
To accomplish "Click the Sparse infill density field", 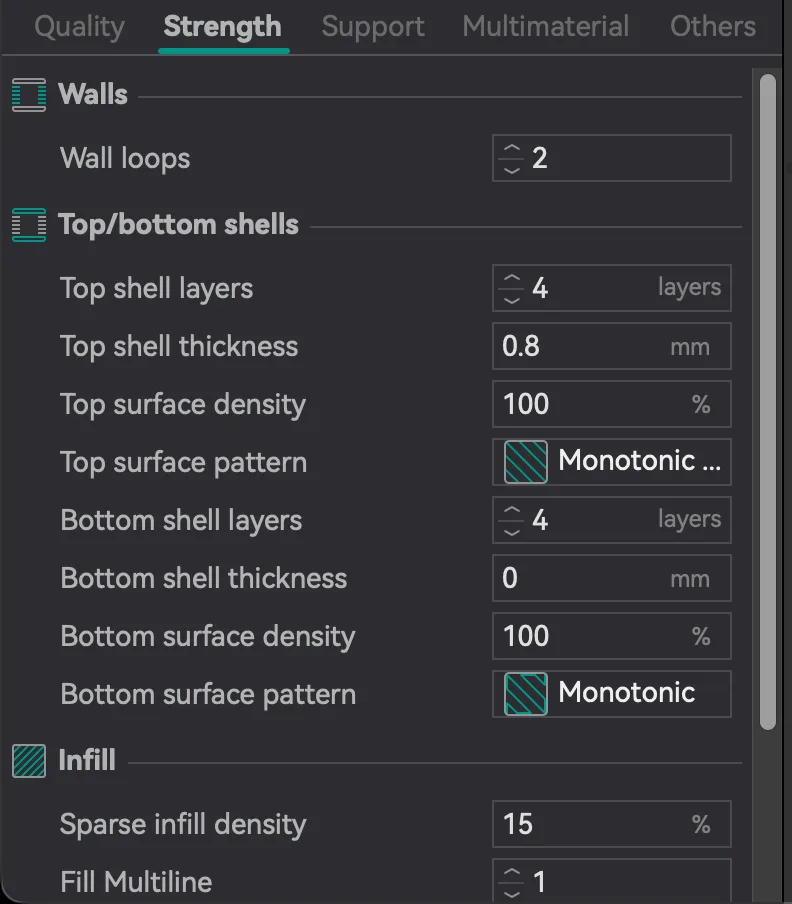I will [x=612, y=824].
